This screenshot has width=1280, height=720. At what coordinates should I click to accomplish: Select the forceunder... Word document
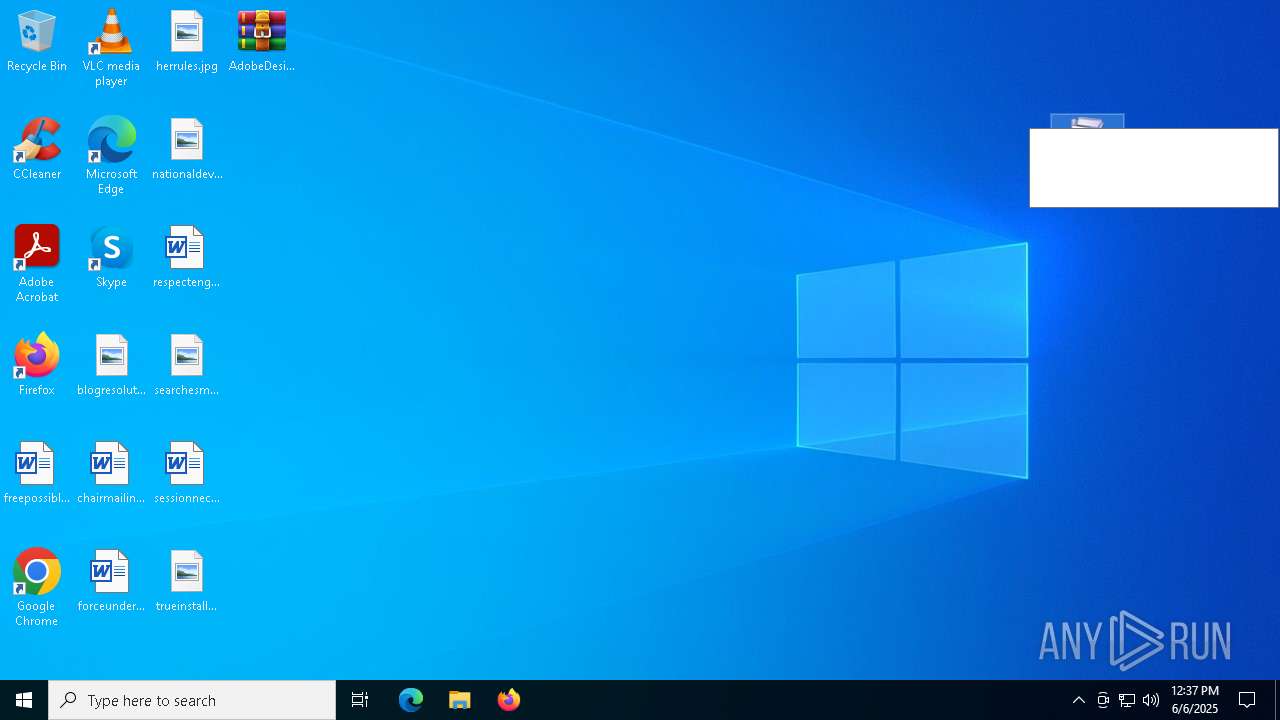pyautogui.click(x=111, y=582)
